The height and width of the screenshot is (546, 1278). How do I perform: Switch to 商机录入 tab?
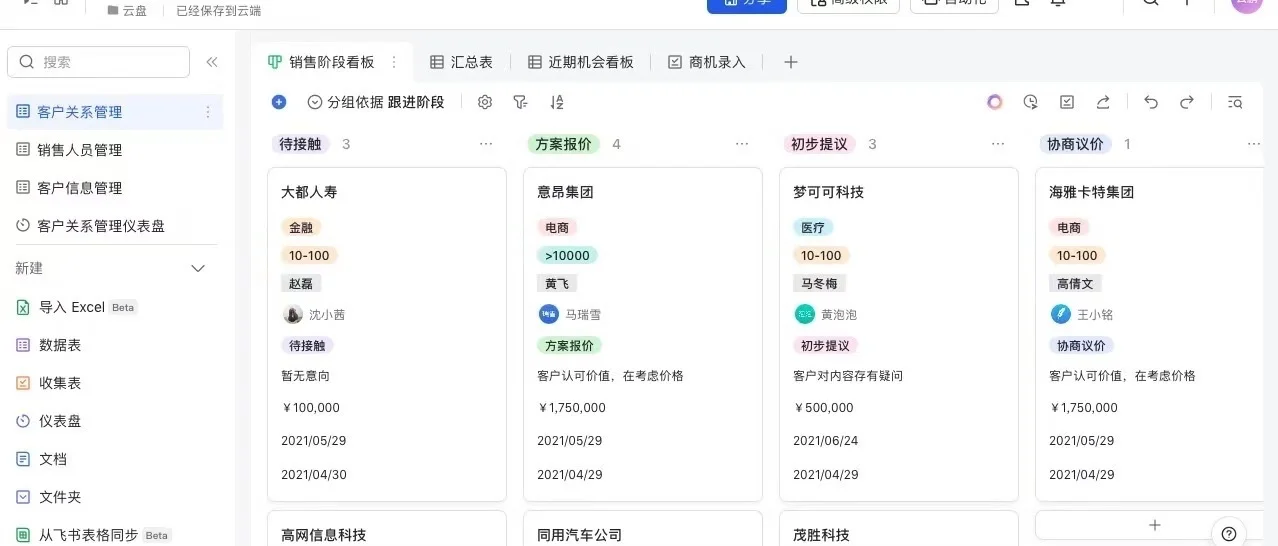click(707, 62)
